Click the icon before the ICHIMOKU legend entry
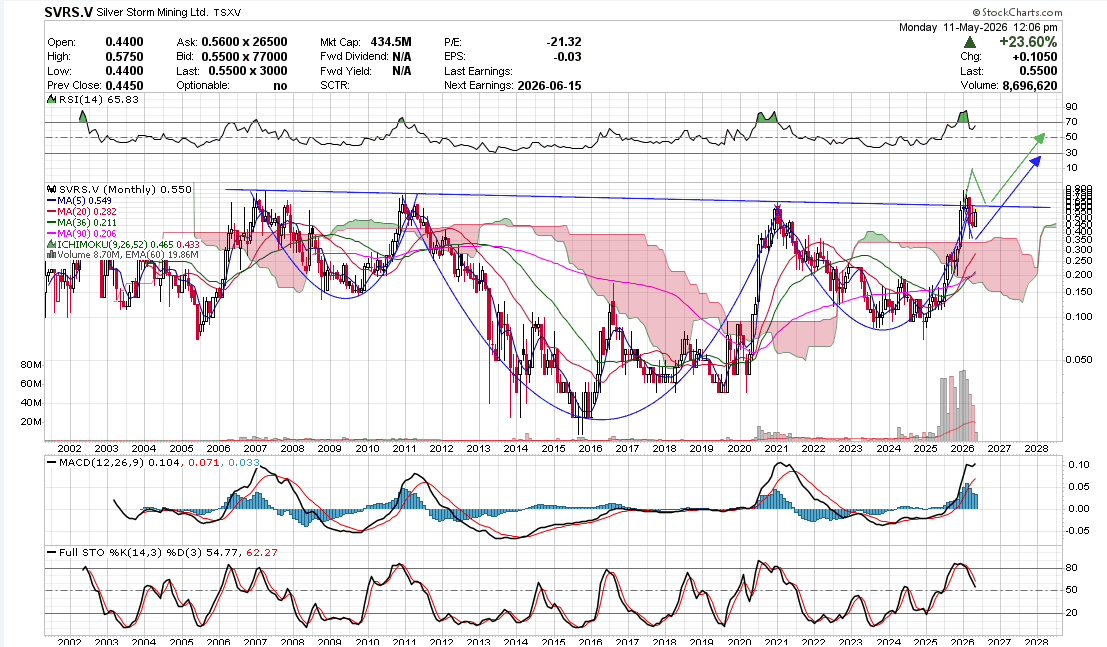The image size is (1107, 647). tap(51, 244)
